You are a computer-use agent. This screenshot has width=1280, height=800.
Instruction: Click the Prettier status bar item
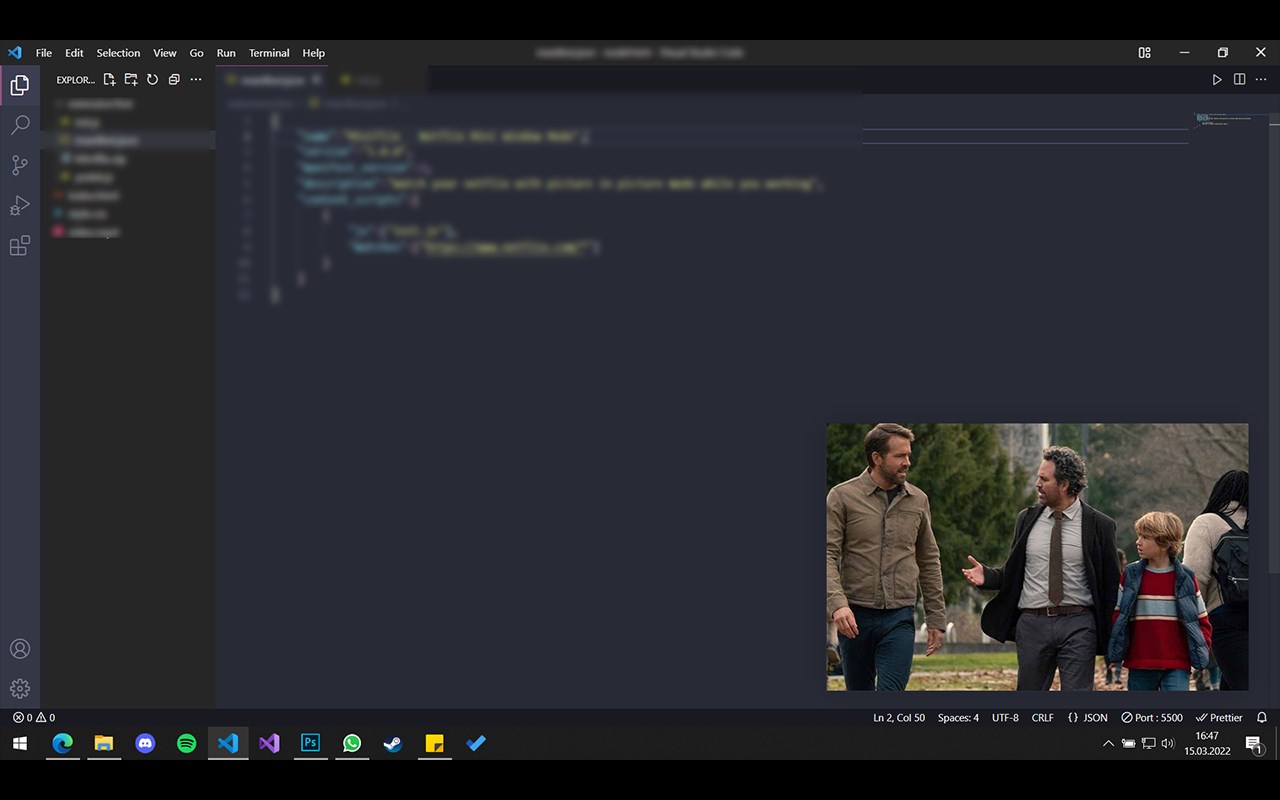1219,718
